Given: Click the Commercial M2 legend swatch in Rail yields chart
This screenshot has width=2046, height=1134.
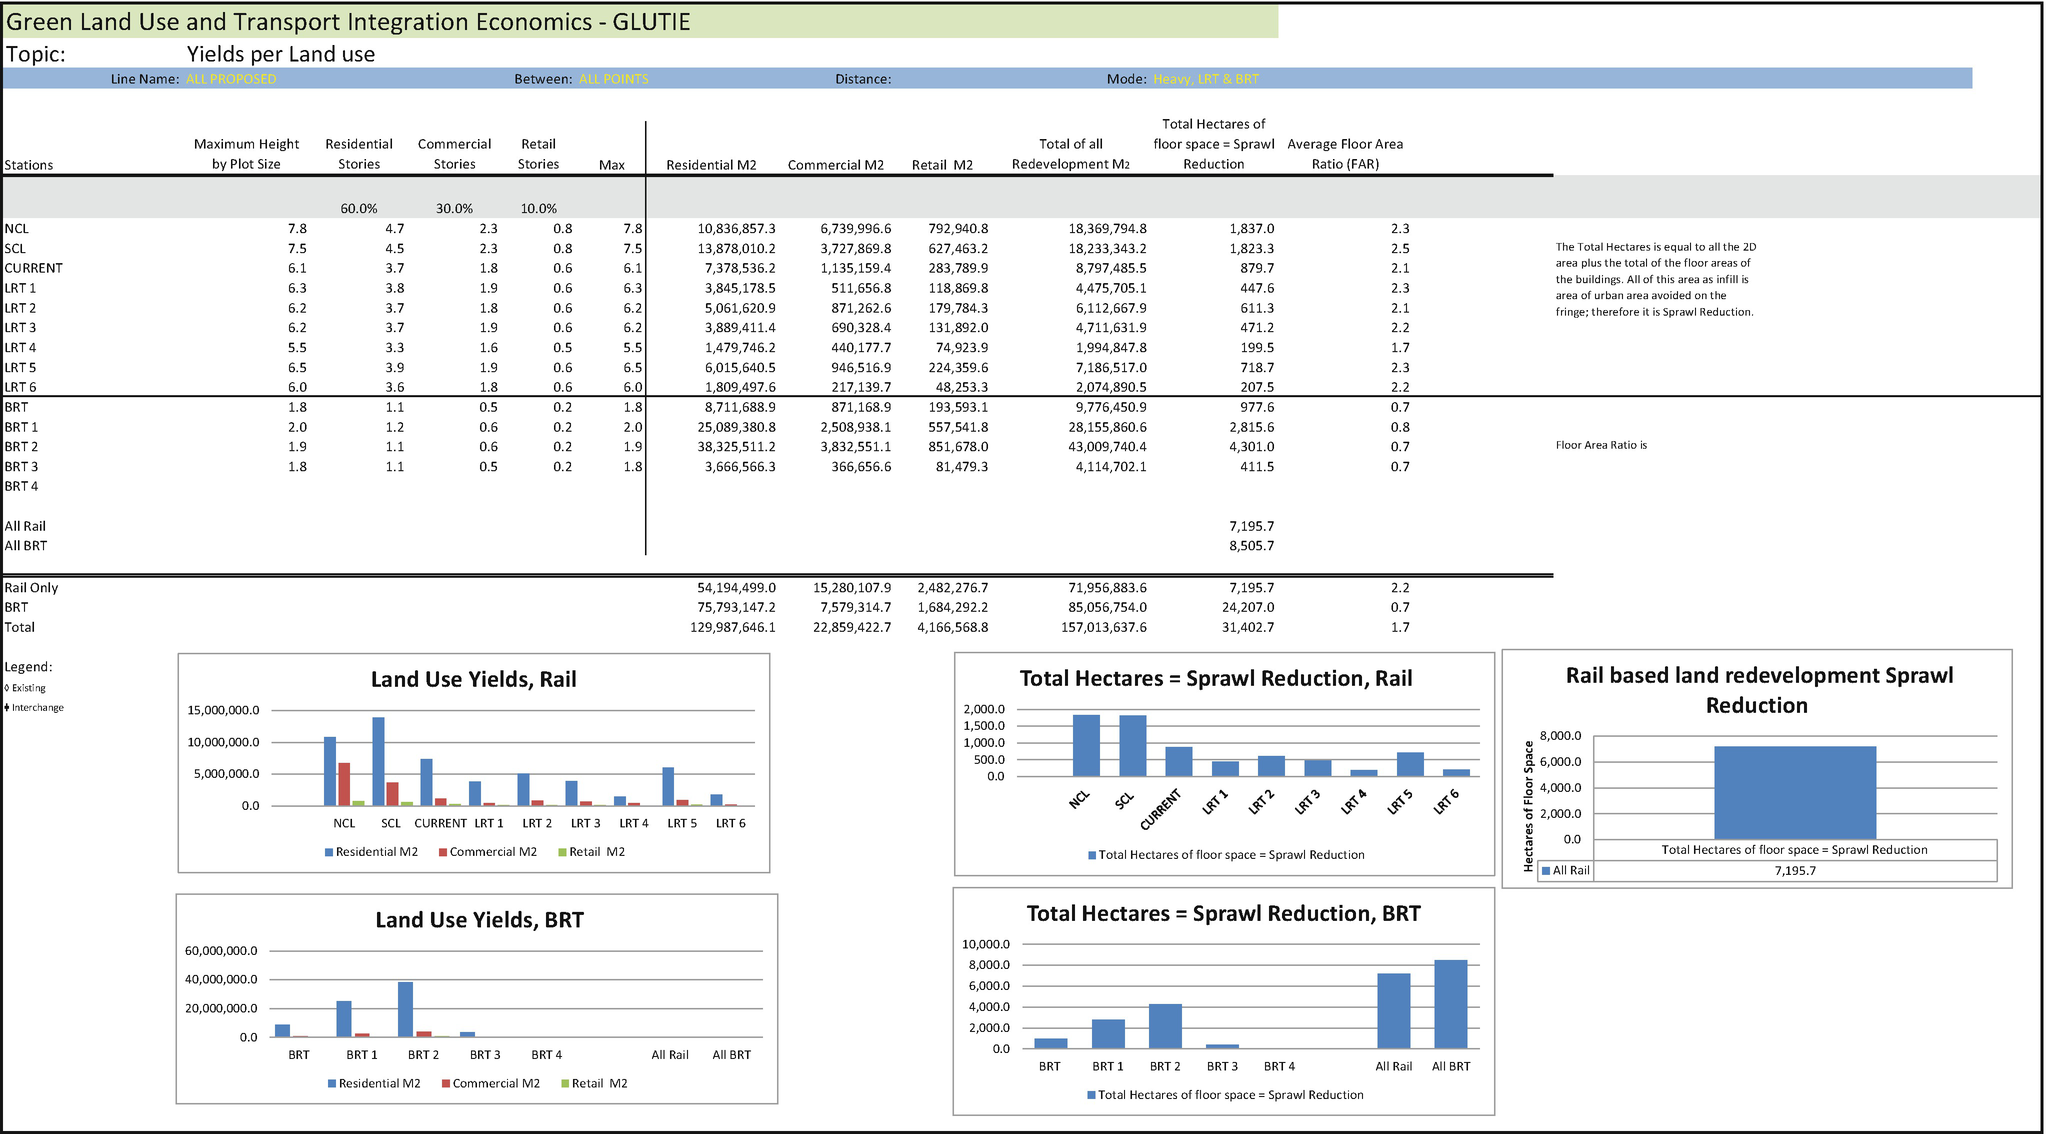Looking at the screenshot, I should 443,852.
